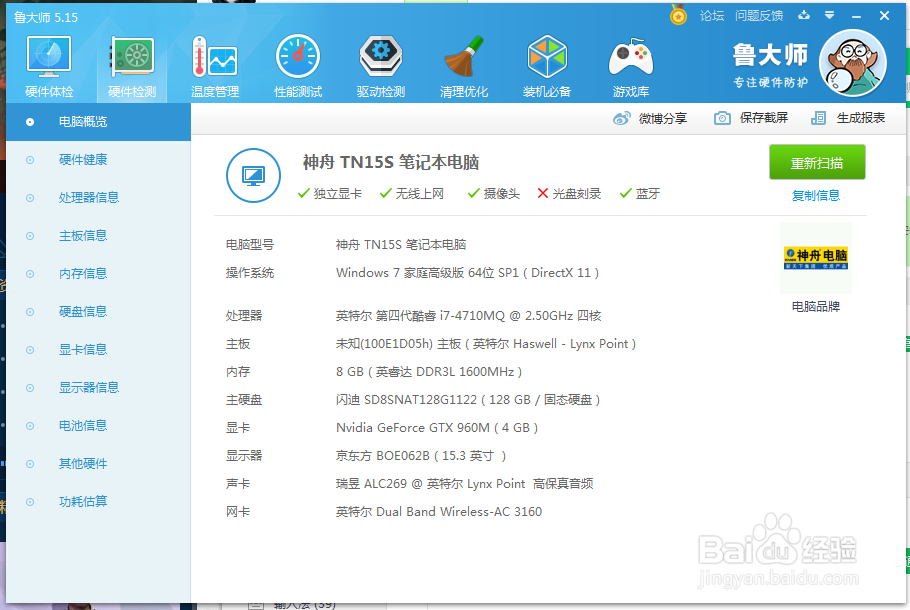Click the 电脑型号 row value 神舟 TN15S
This screenshot has height=610, width=910.
400,245
